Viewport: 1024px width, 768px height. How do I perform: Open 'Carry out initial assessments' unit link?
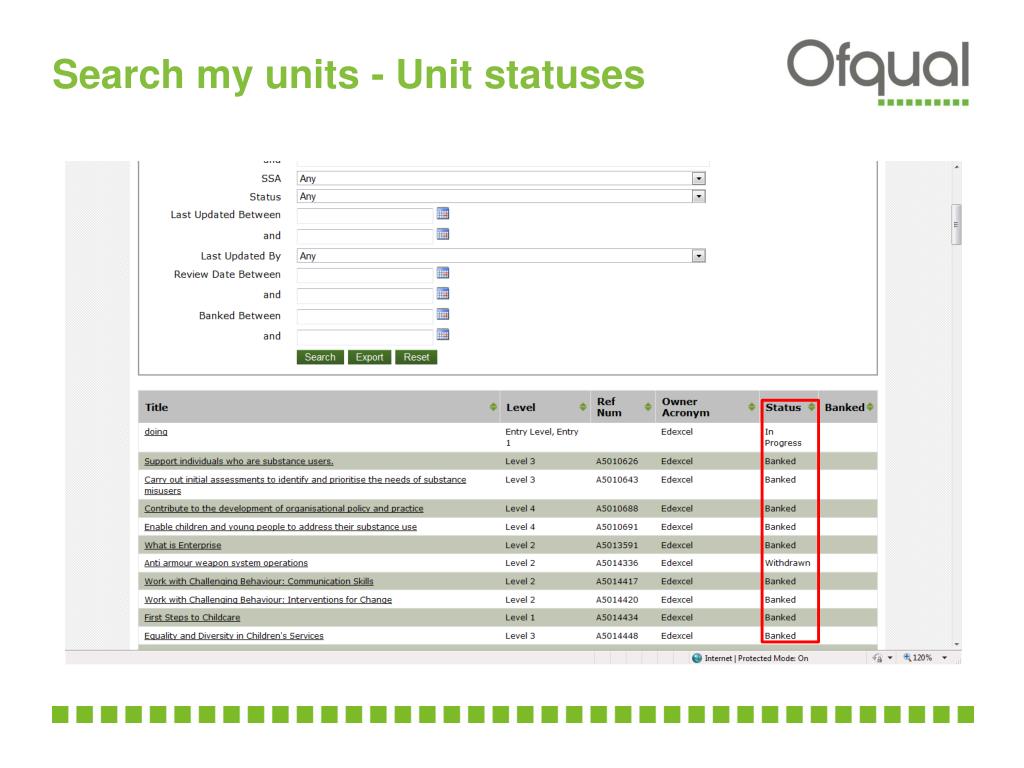click(x=305, y=485)
